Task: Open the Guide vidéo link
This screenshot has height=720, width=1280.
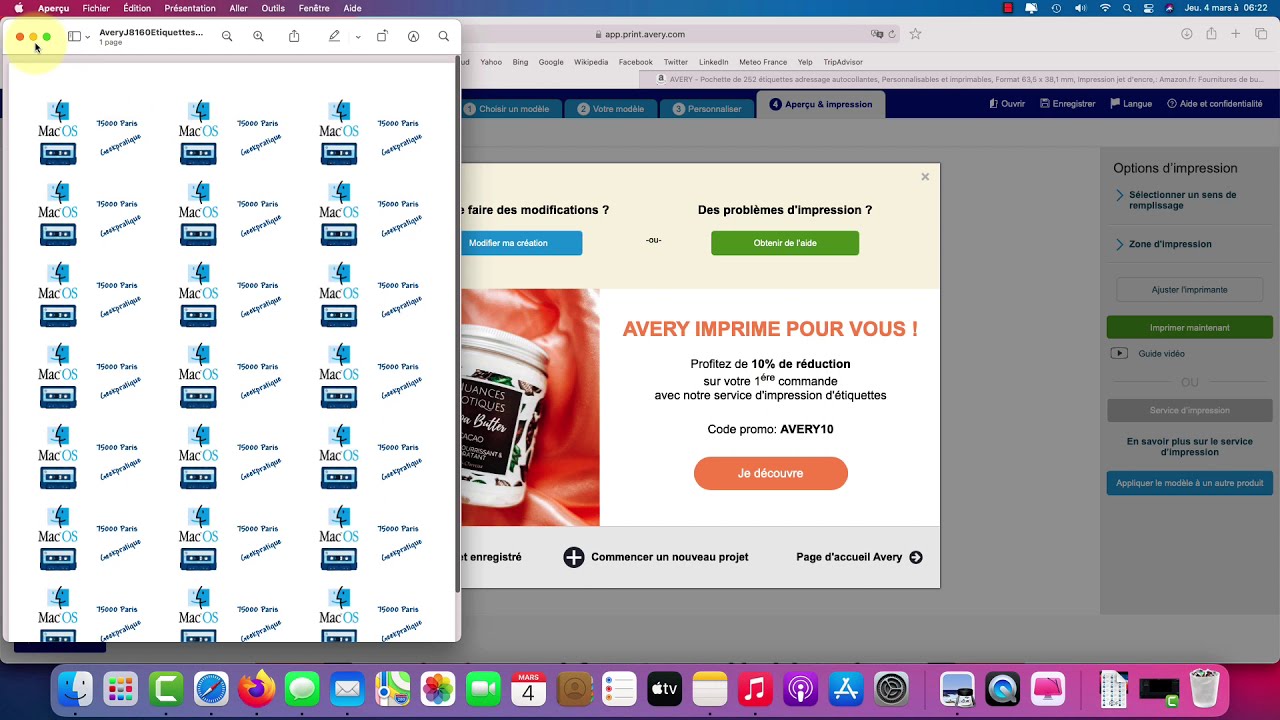Action: [1149, 353]
